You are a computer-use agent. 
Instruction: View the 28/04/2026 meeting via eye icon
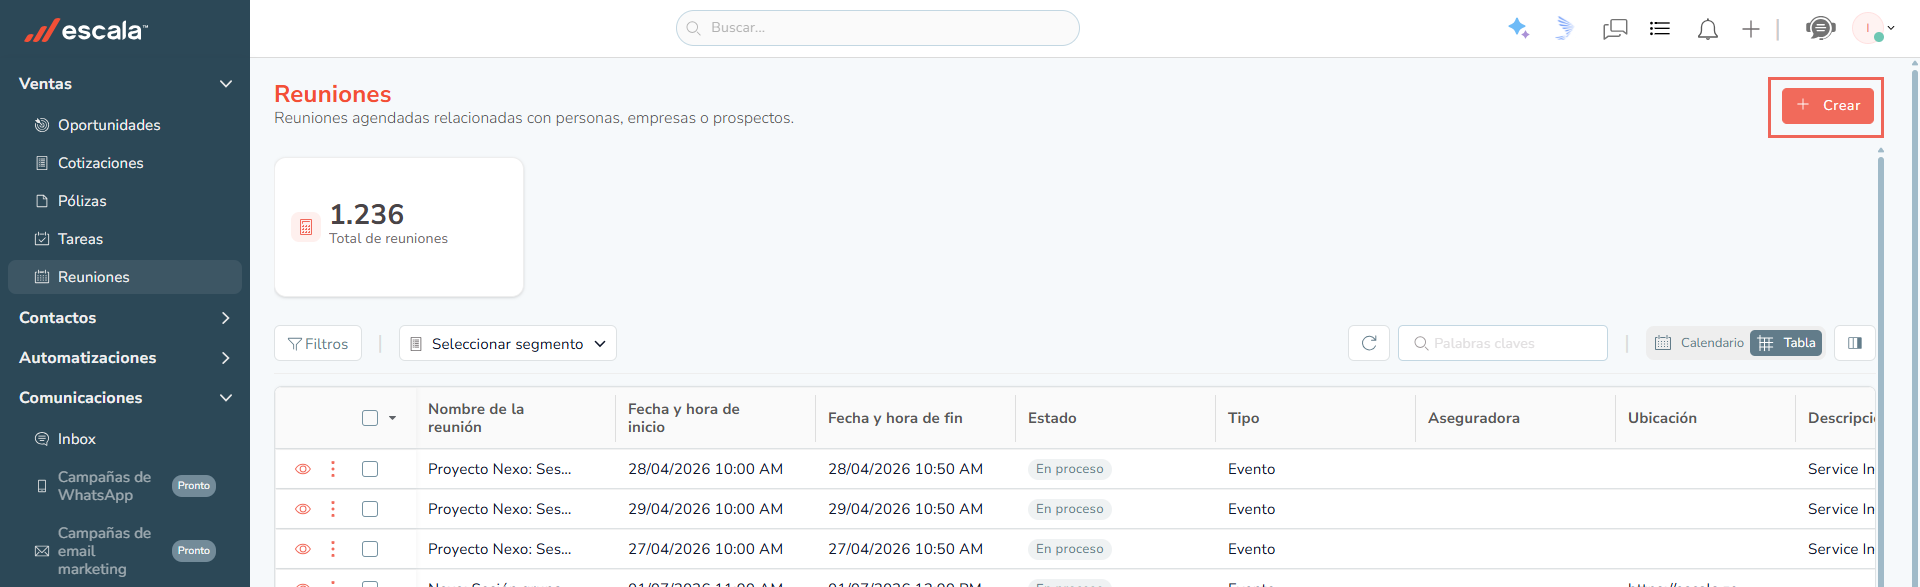point(303,469)
